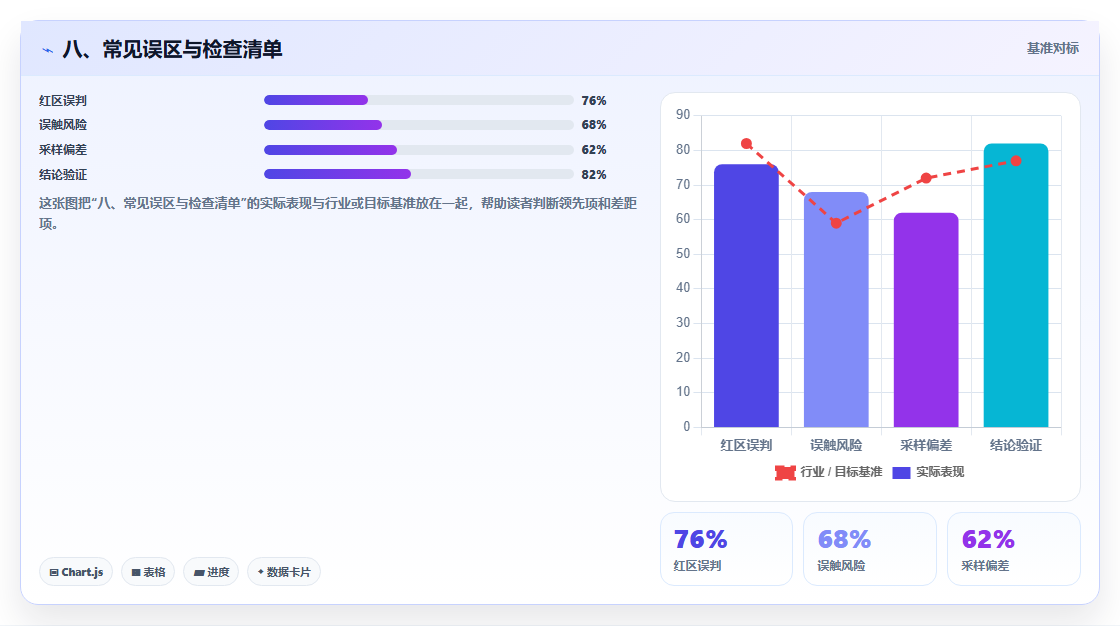Click the 红区误判 row label in progress list
The image size is (1120, 626).
(x=63, y=101)
